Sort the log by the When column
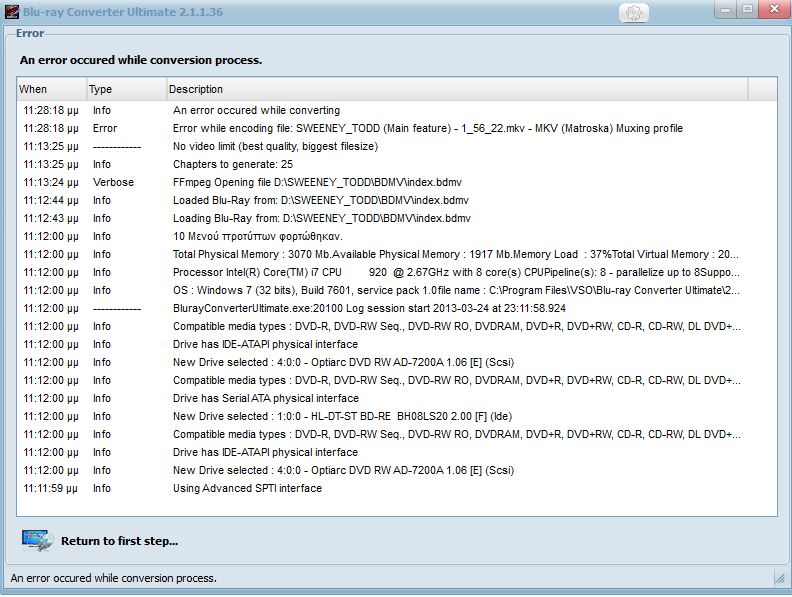This screenshot has width=792, height=597. click(52, 89)
